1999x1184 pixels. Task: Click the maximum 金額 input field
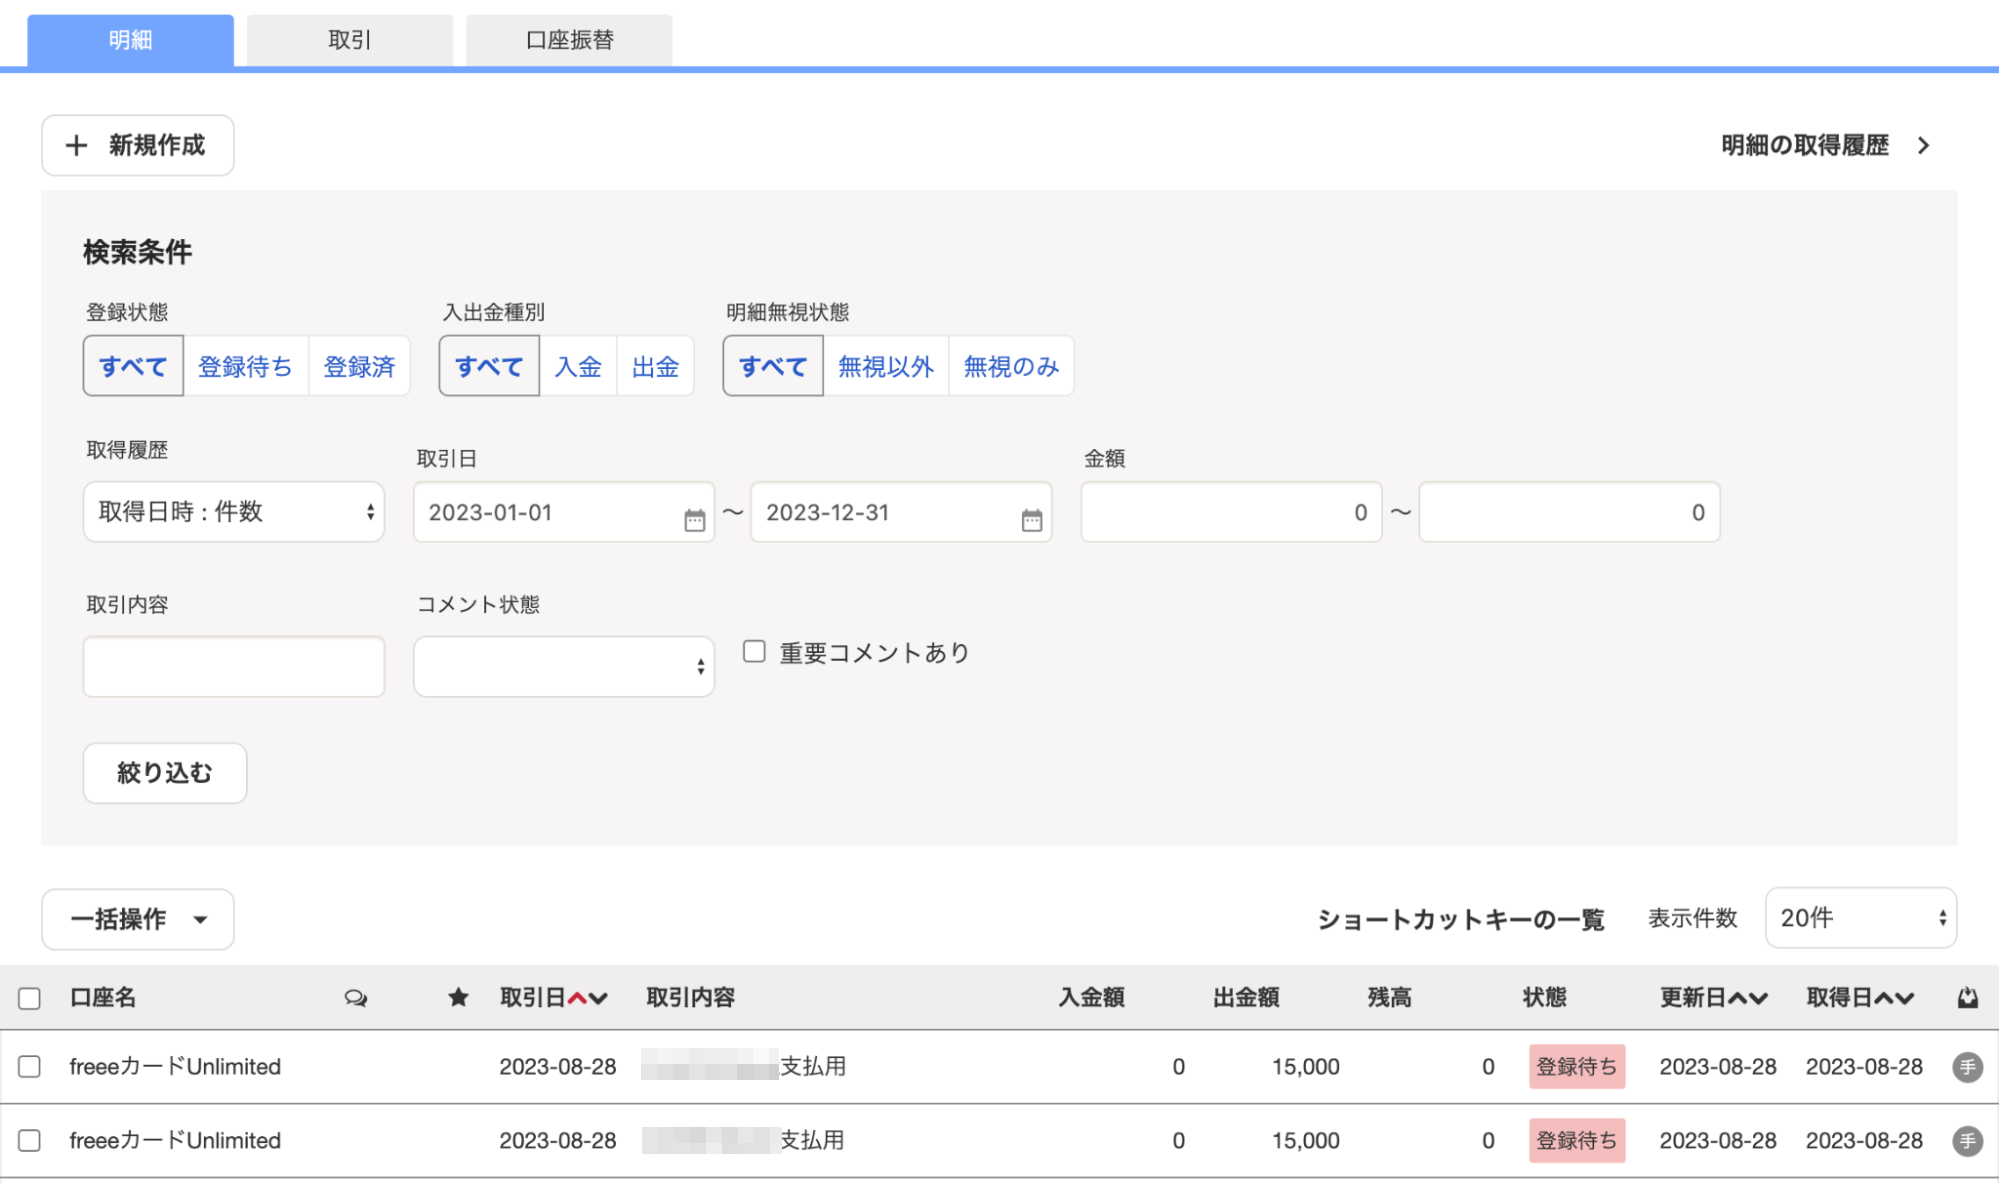coord(1569,512)
